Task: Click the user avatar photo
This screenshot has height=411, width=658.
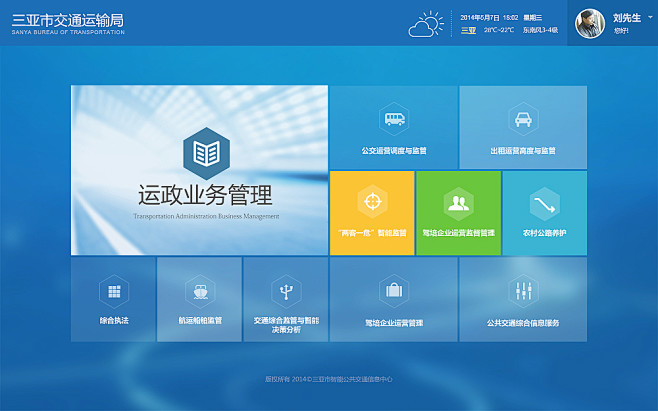Action: tap(591, 24)
